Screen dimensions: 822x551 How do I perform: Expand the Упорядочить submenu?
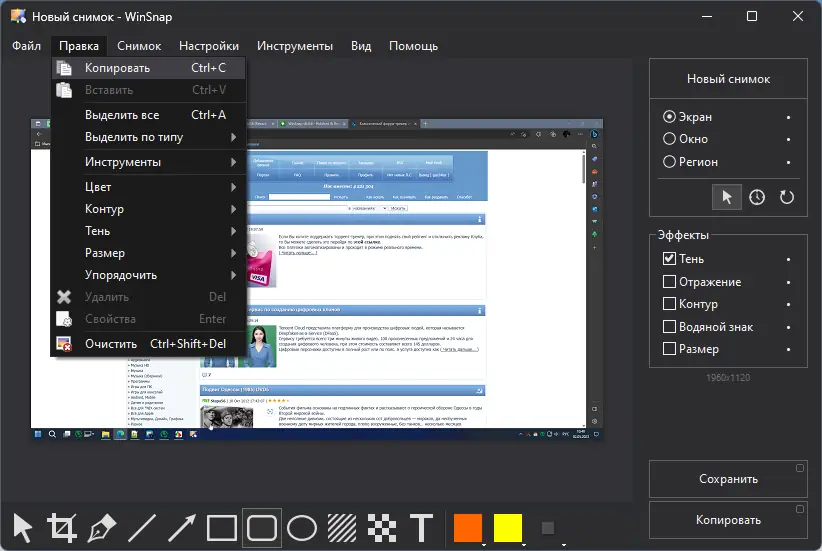[148, 275]
